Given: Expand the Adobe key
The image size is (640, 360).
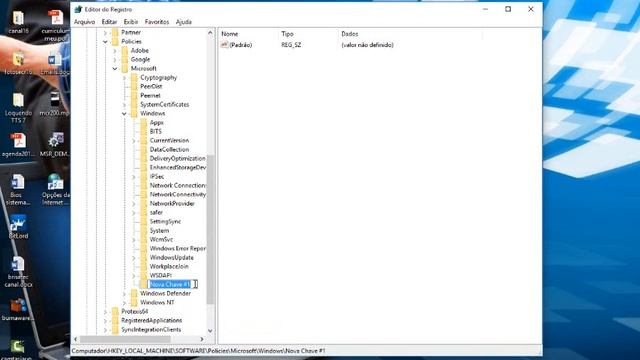Looking at the screenshot, I should (115, 51).
